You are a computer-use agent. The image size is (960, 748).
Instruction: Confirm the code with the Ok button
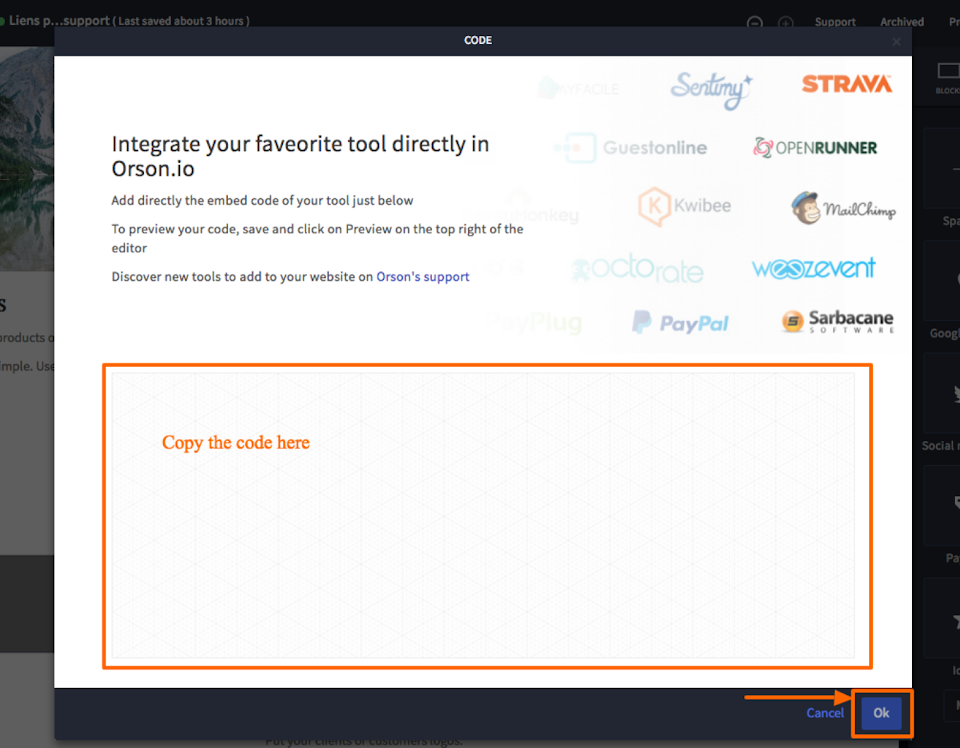[881, 713]
